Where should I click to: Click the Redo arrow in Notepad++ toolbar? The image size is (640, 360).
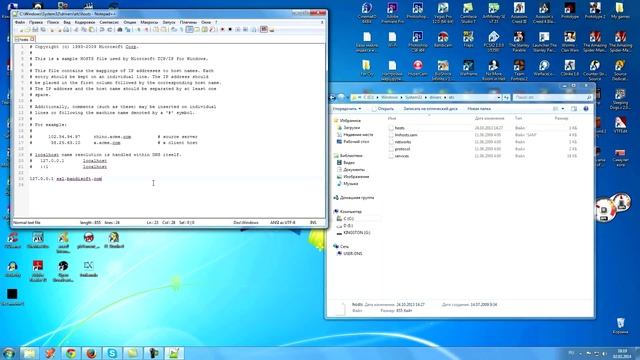point(110,29)
